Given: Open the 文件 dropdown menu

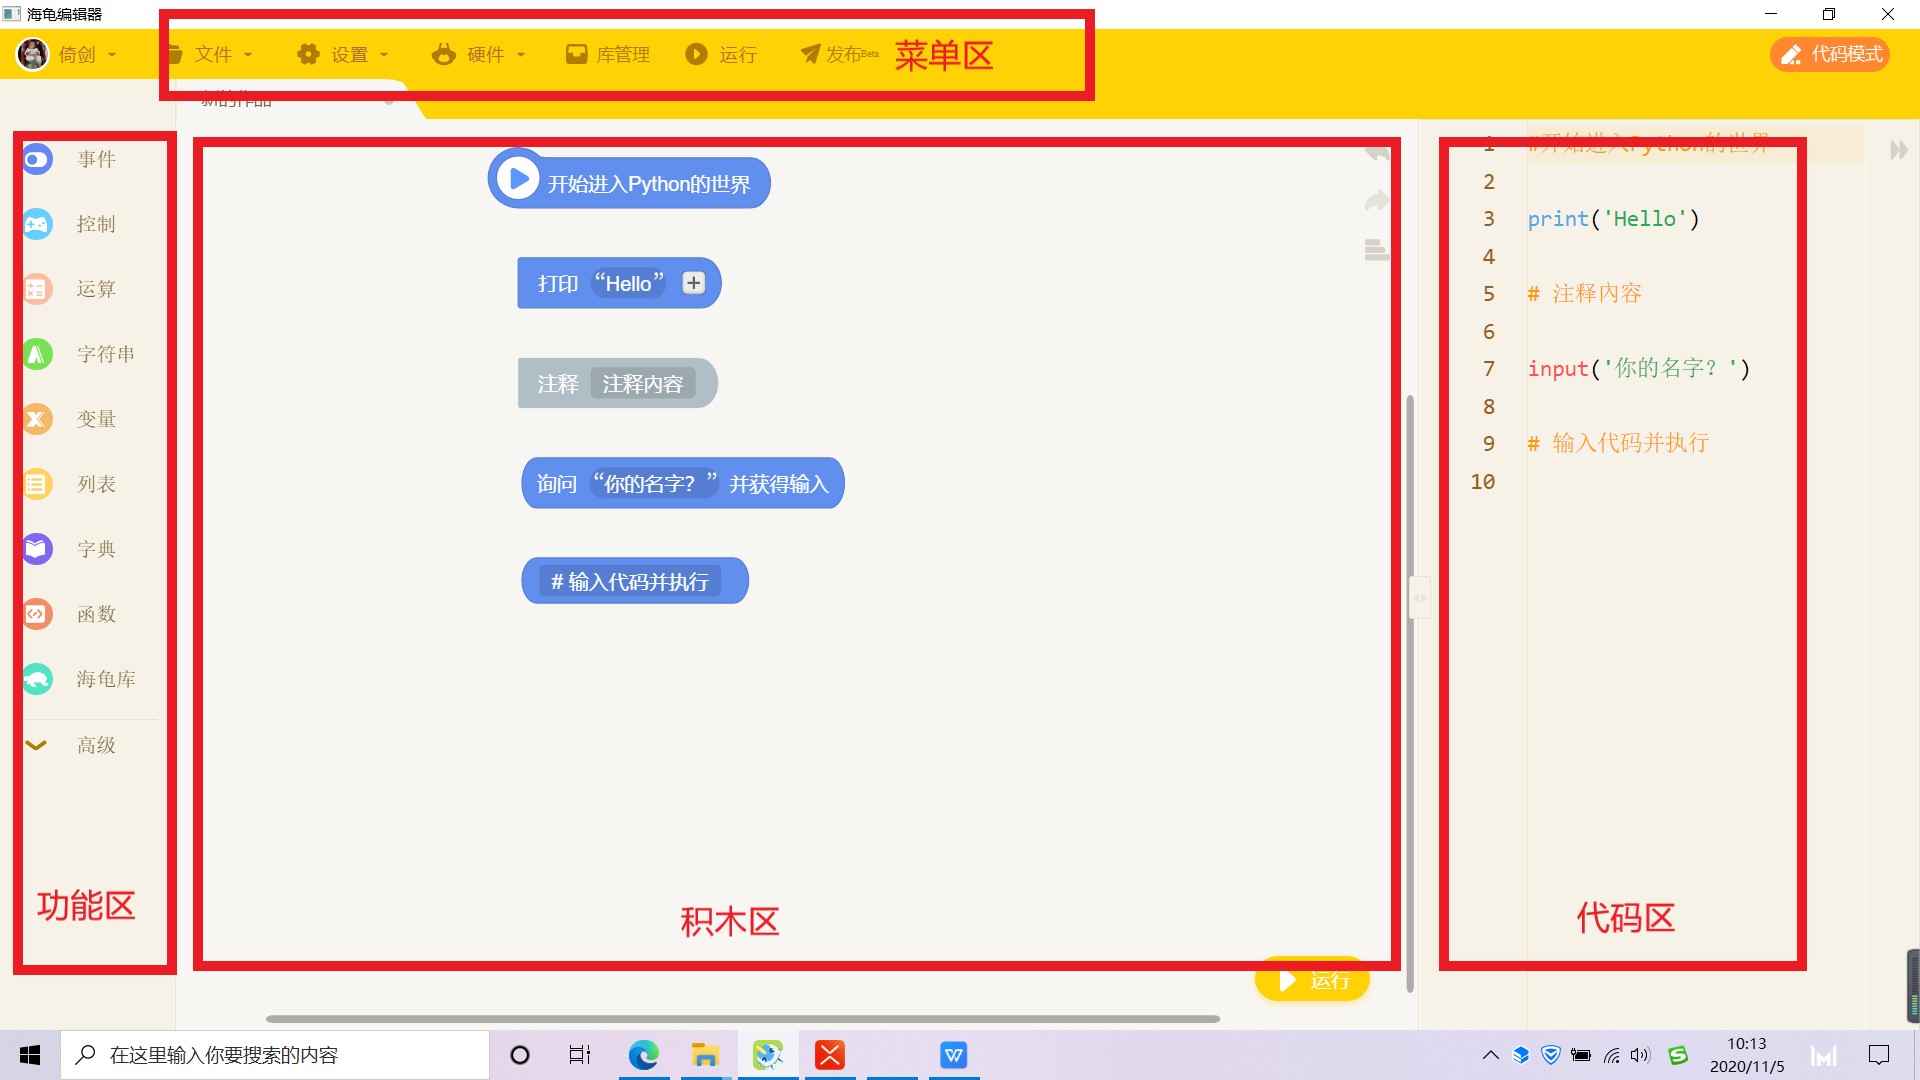Looking at the screenshot, I should coord(209,54).
